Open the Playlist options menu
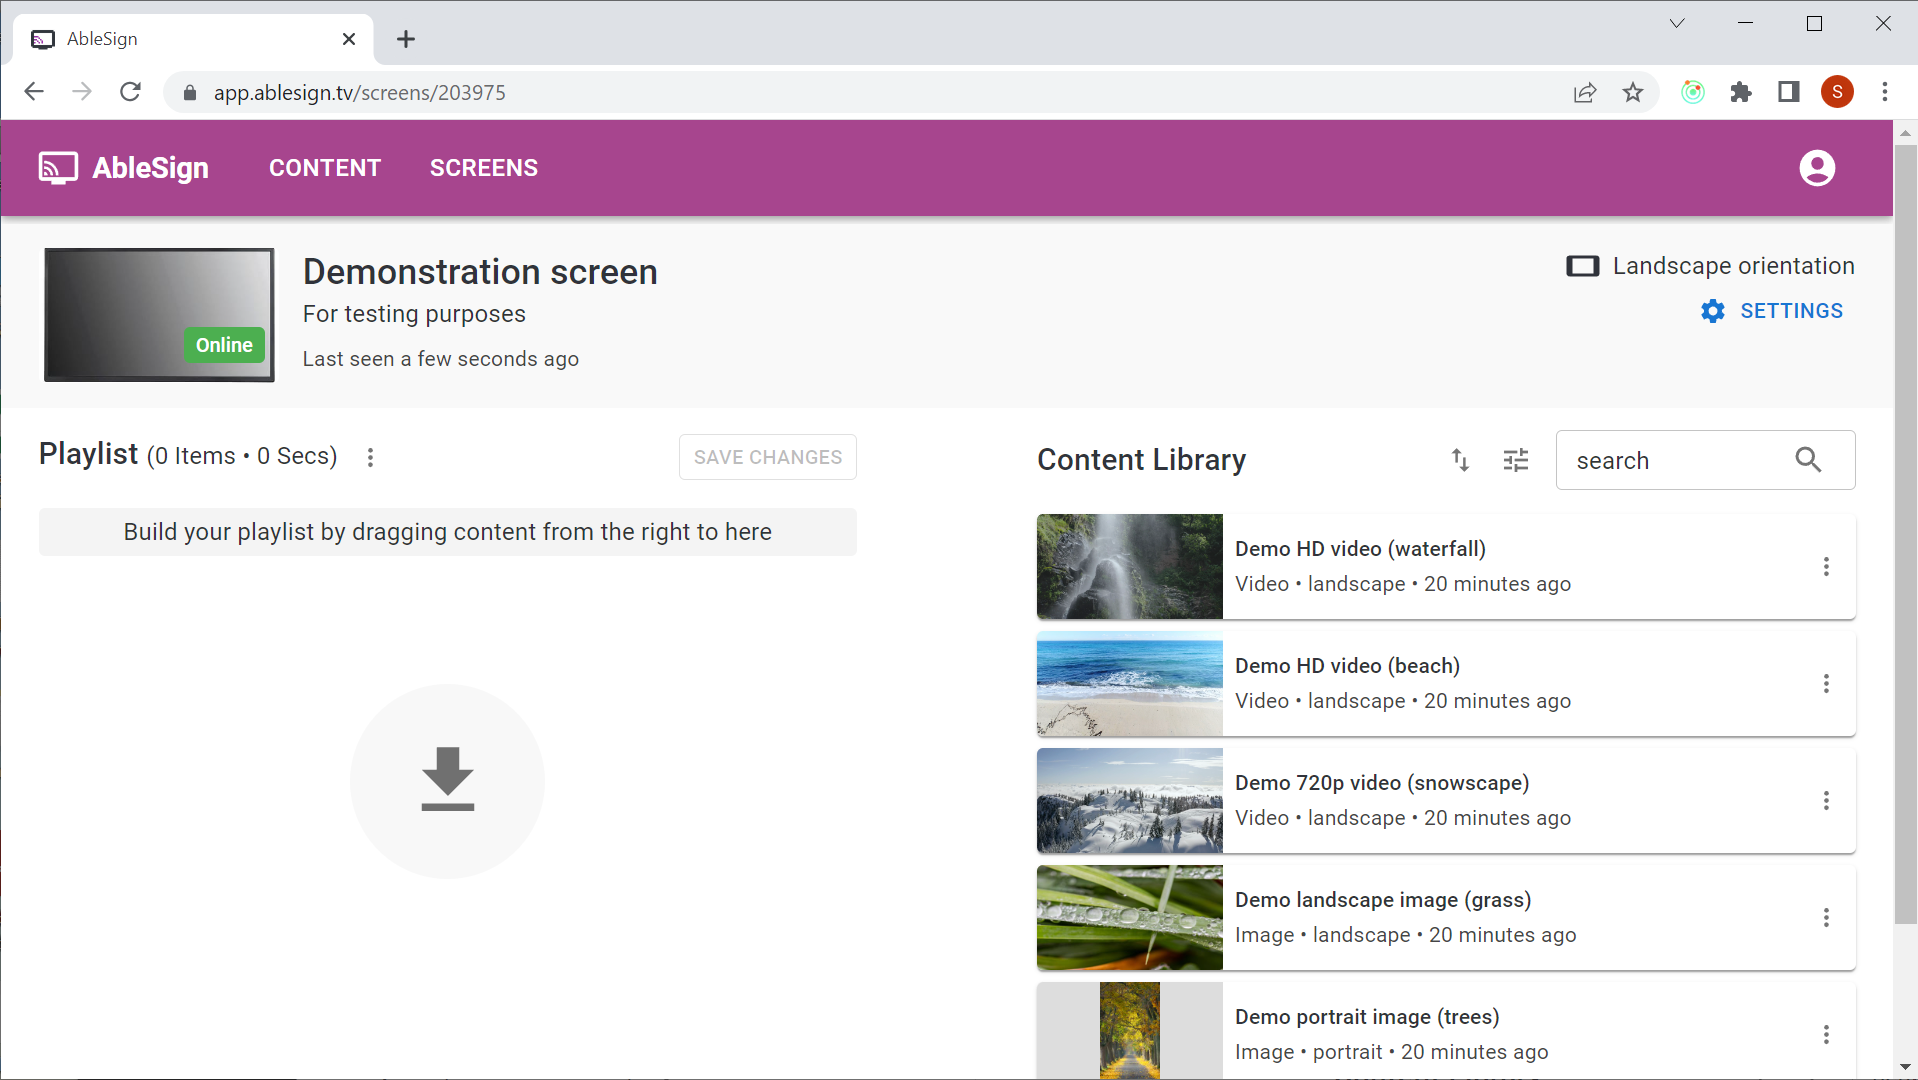Screen dimensions: 1918x1080 (x=370, y=457)
